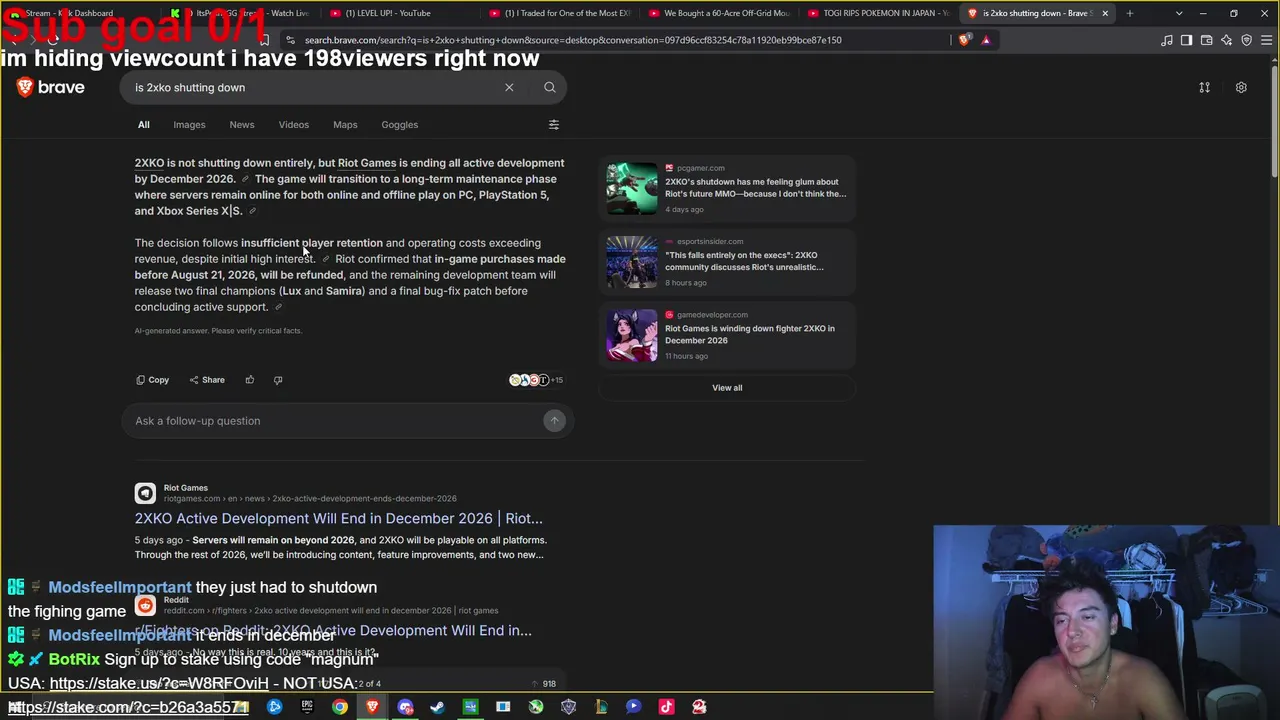Switch to the Images search tab
Screen dimensions: 1280x720
189,125
